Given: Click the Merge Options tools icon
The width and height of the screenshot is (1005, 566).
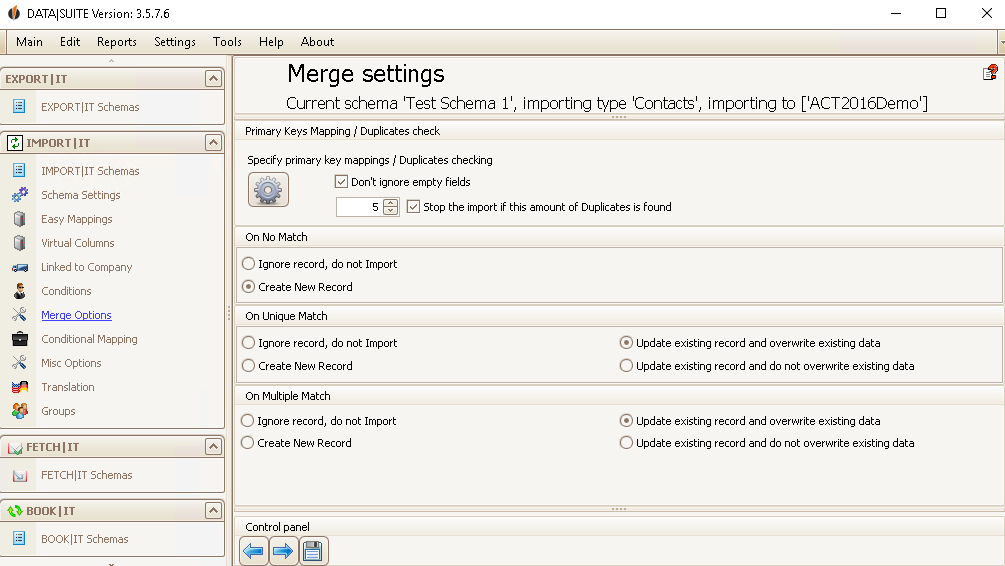Looking at the screenshot, I should [19, 315].
